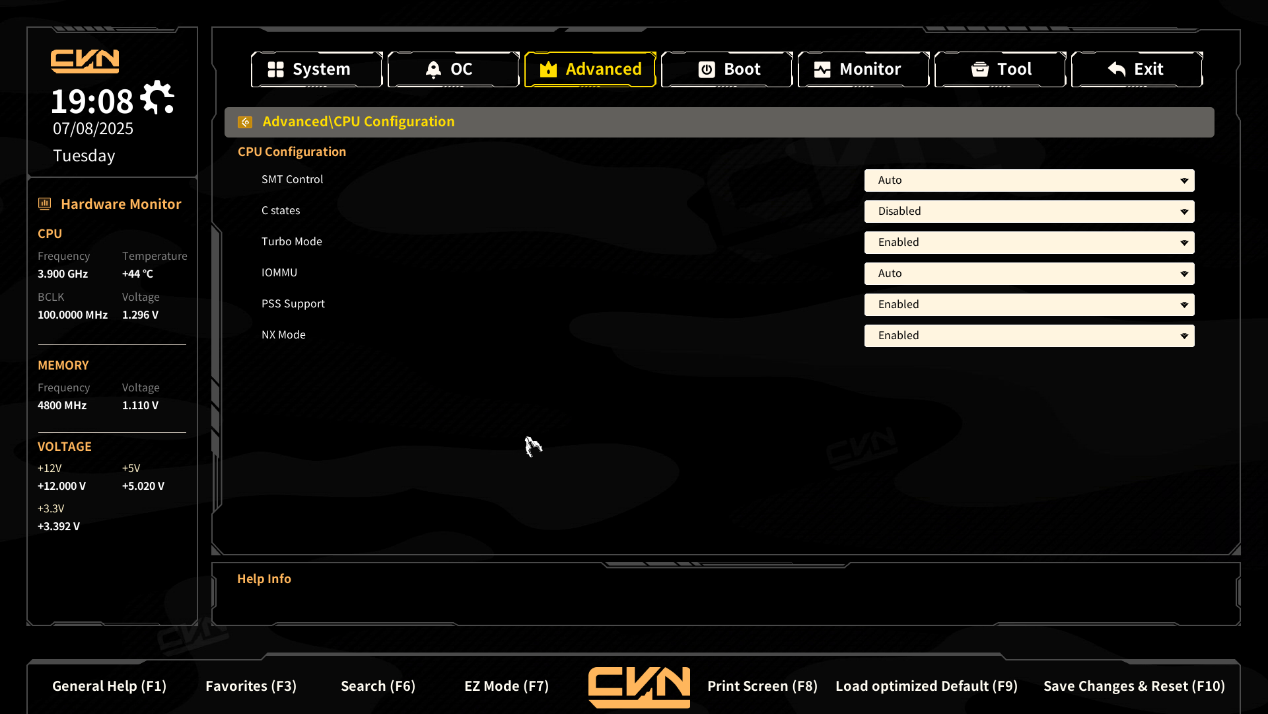Switch to EZ Mode (F7)
Screen dimensions: 1268x714
pos(507,686)
